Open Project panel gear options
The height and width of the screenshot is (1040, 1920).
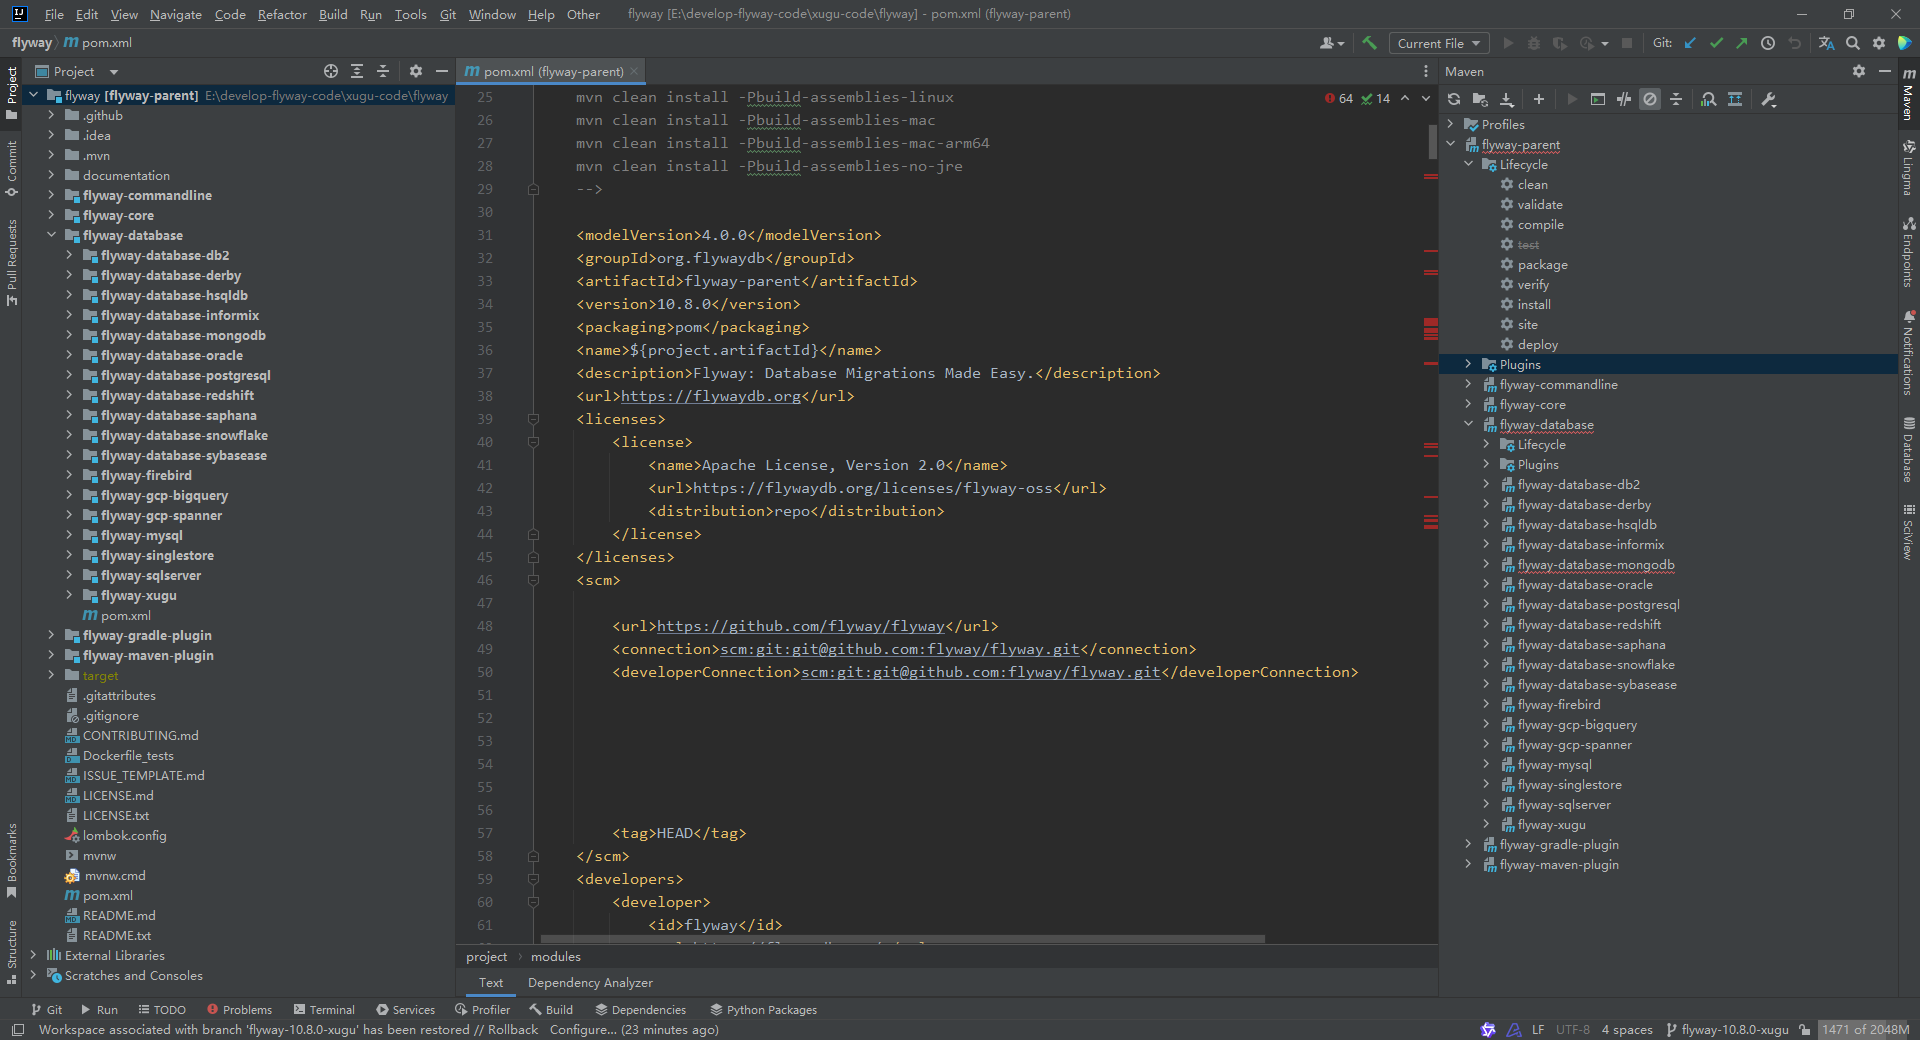pos(416,71)
